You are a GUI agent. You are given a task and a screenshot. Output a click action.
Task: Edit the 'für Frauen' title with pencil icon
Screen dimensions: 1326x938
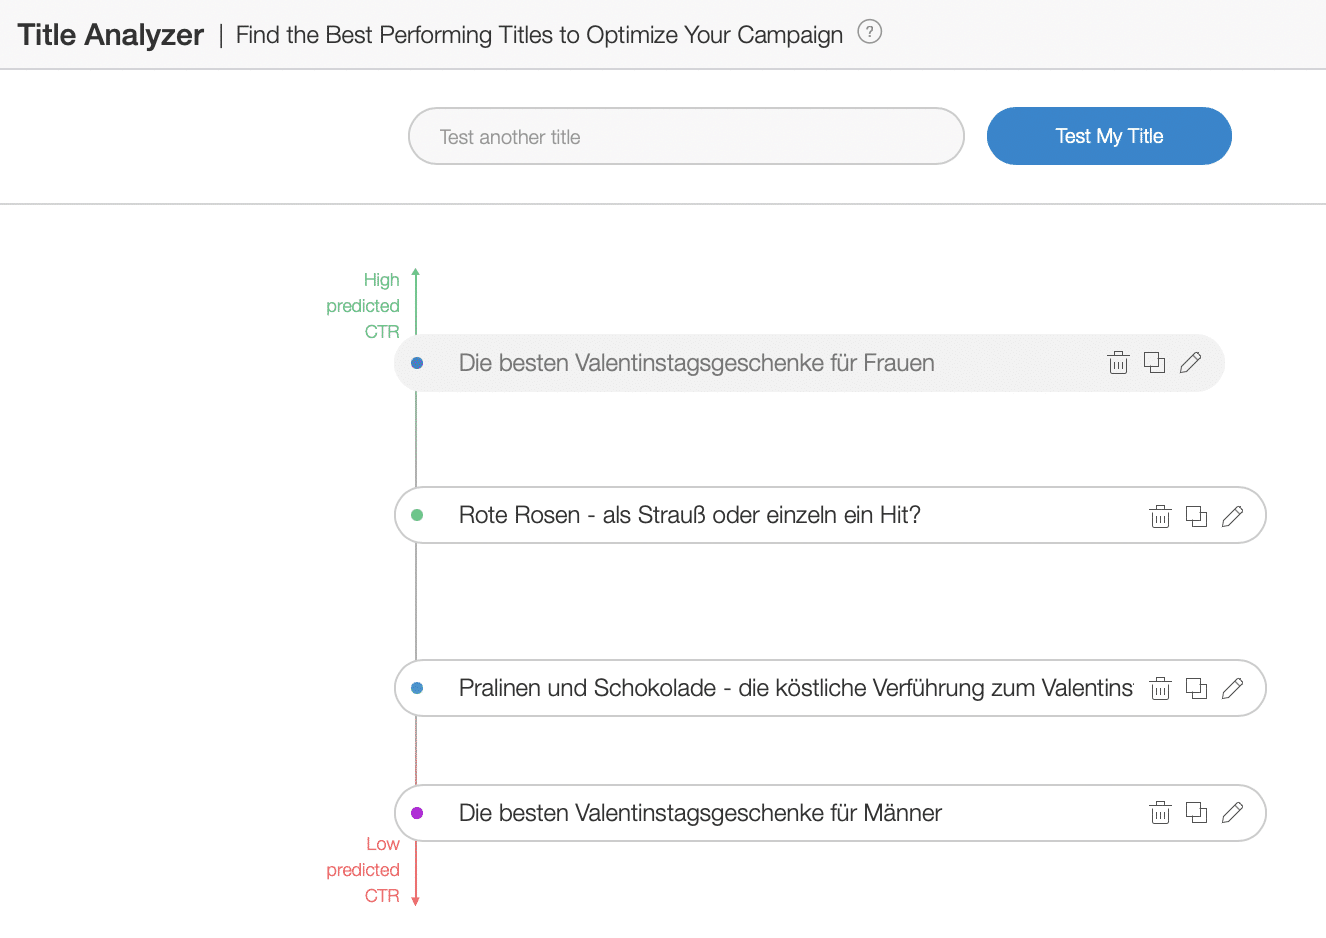tap(1190, 363)
